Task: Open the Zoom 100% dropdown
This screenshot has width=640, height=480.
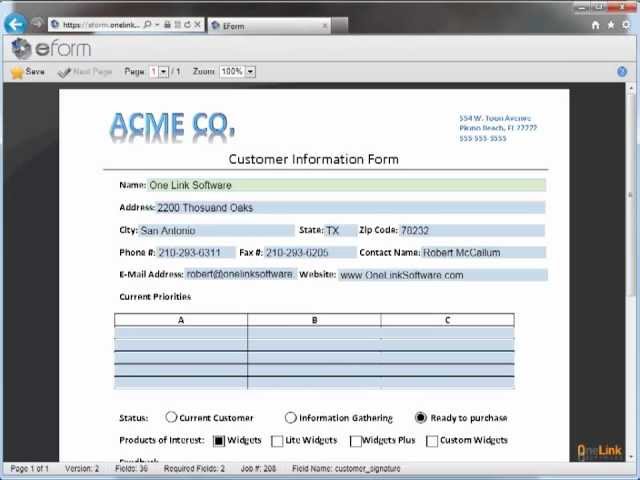Action: [x=251, y=72]
